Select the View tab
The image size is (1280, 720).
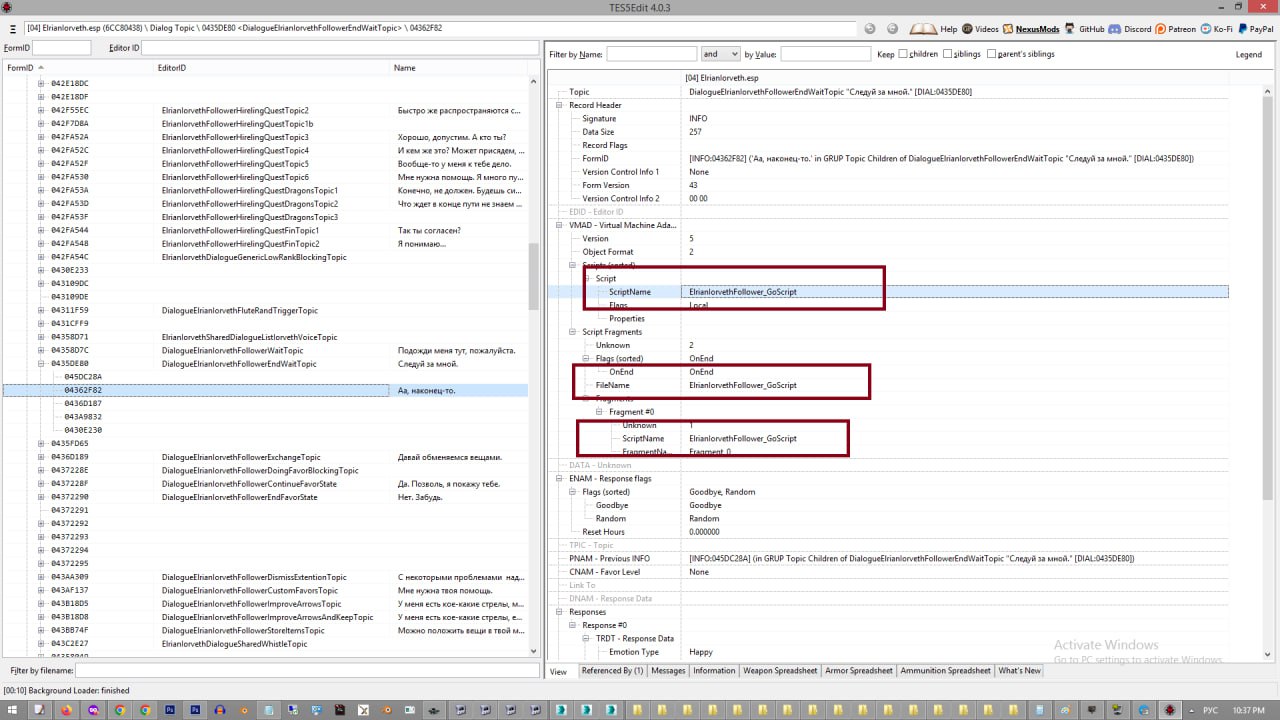(558, 671)
